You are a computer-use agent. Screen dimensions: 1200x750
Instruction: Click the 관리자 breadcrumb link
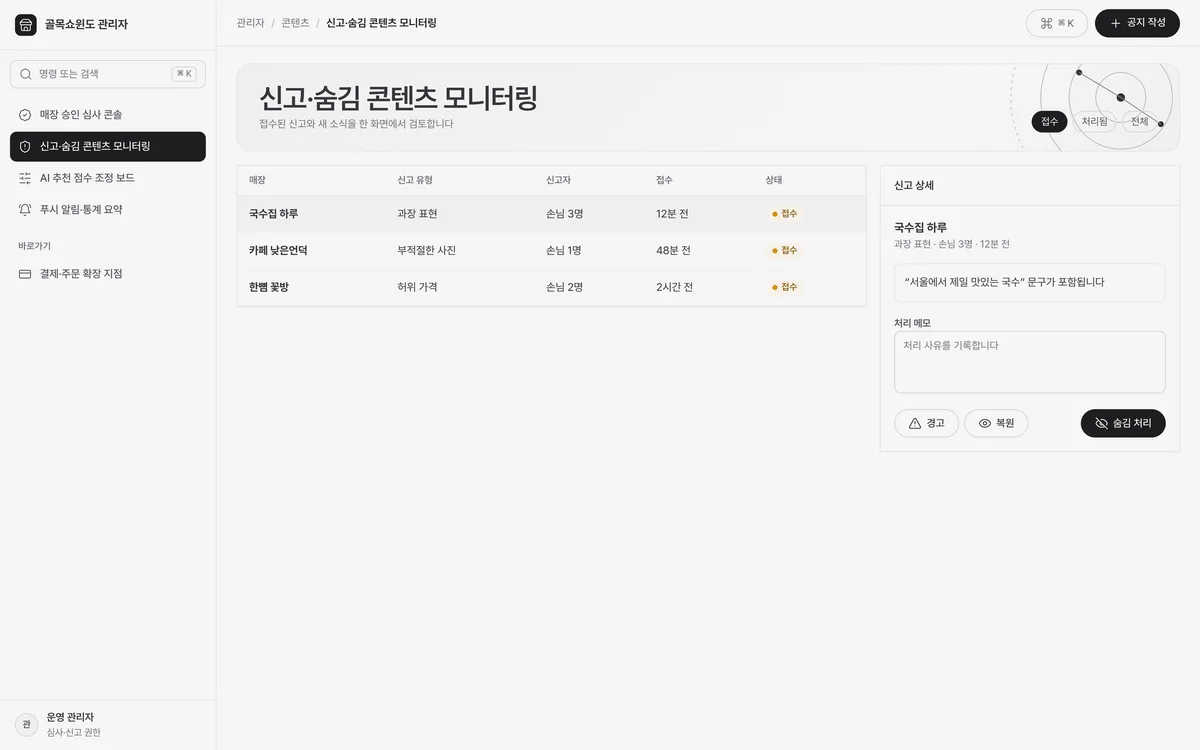tap(251, 23)
